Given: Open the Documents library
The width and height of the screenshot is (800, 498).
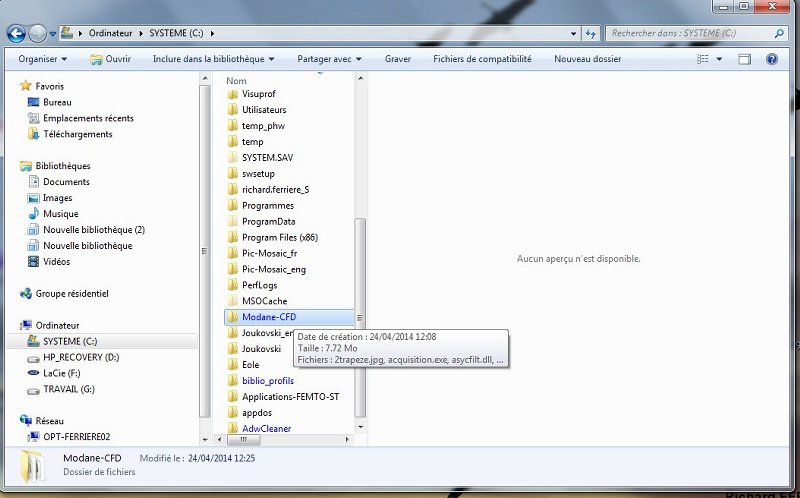Looking at the screenshot, I should click(66, 182).
